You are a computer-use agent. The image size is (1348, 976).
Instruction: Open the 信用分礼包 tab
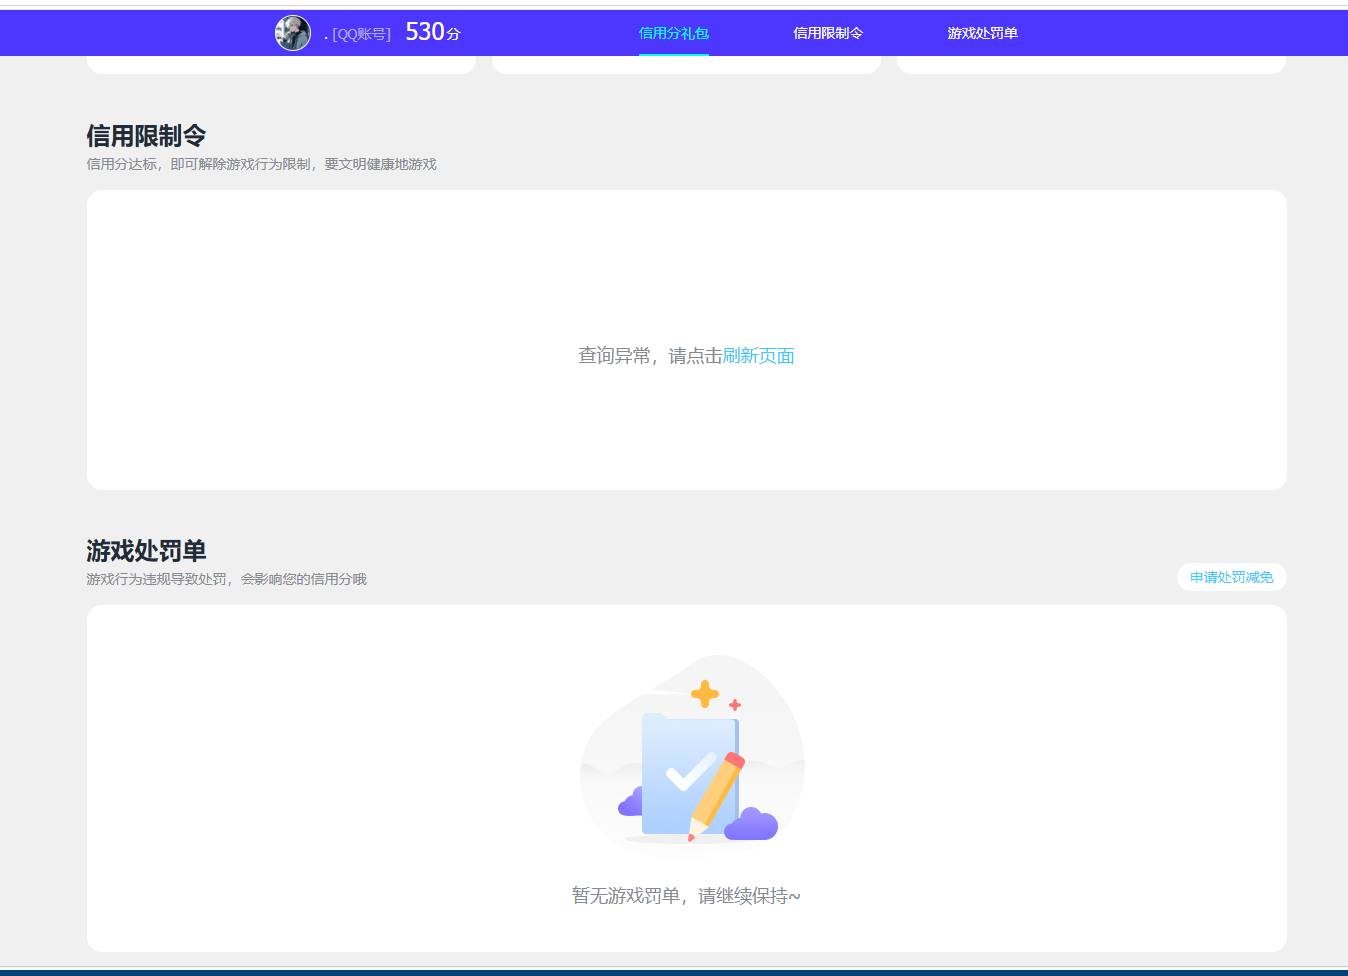tap(674, 33)
